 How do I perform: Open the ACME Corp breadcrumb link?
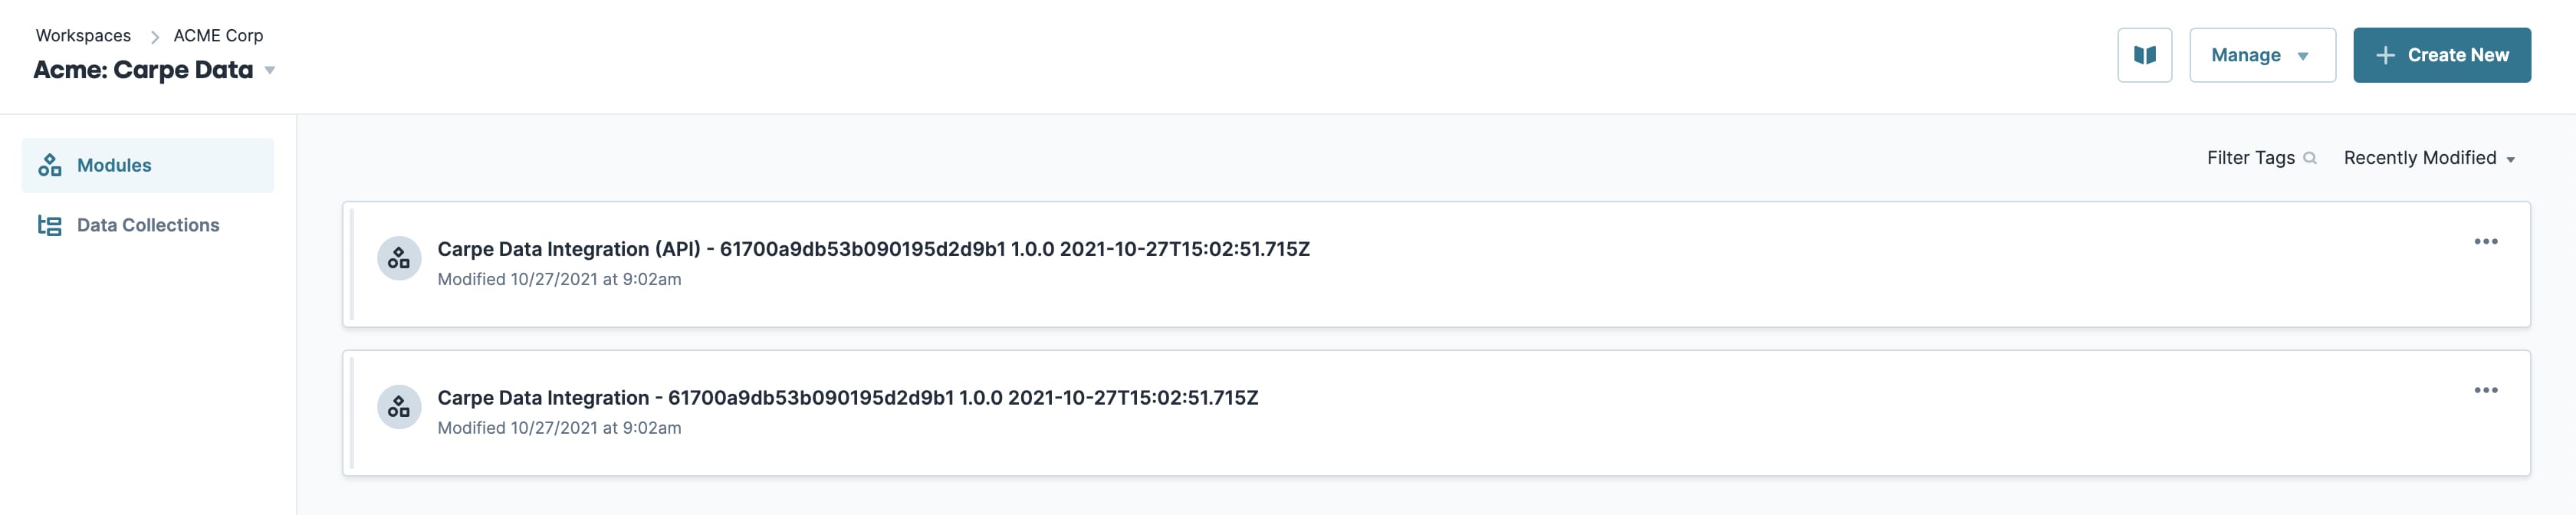218,35
